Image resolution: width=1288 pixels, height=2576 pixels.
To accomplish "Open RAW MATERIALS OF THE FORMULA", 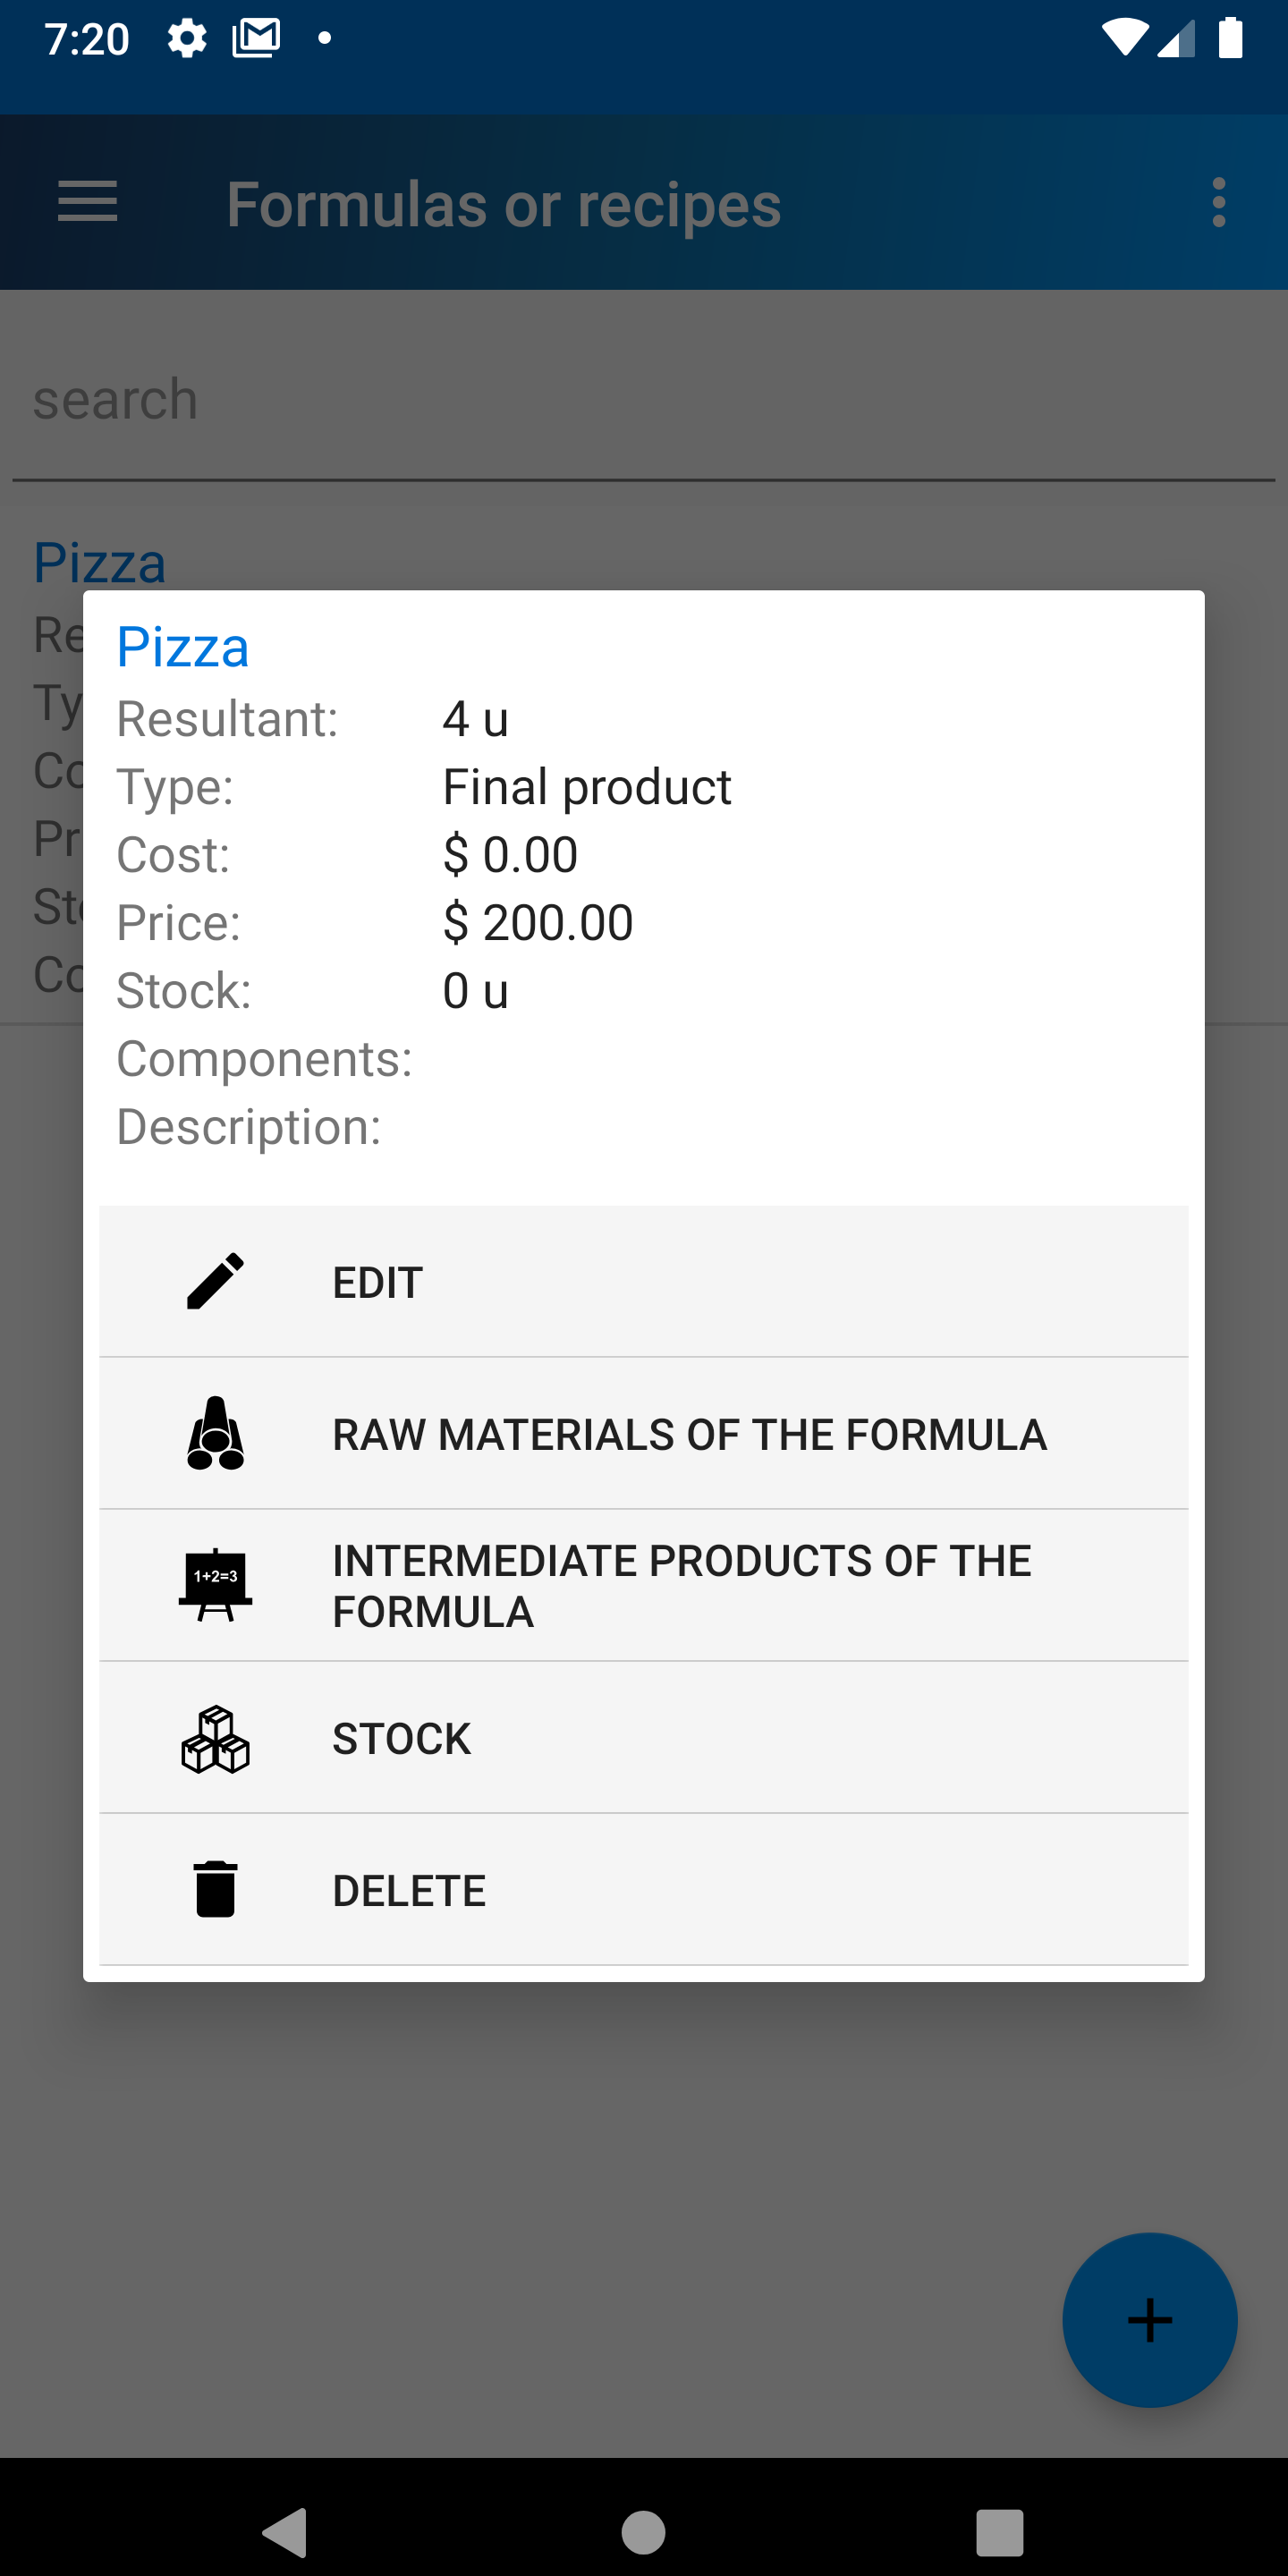I will tap(644, 1433).
